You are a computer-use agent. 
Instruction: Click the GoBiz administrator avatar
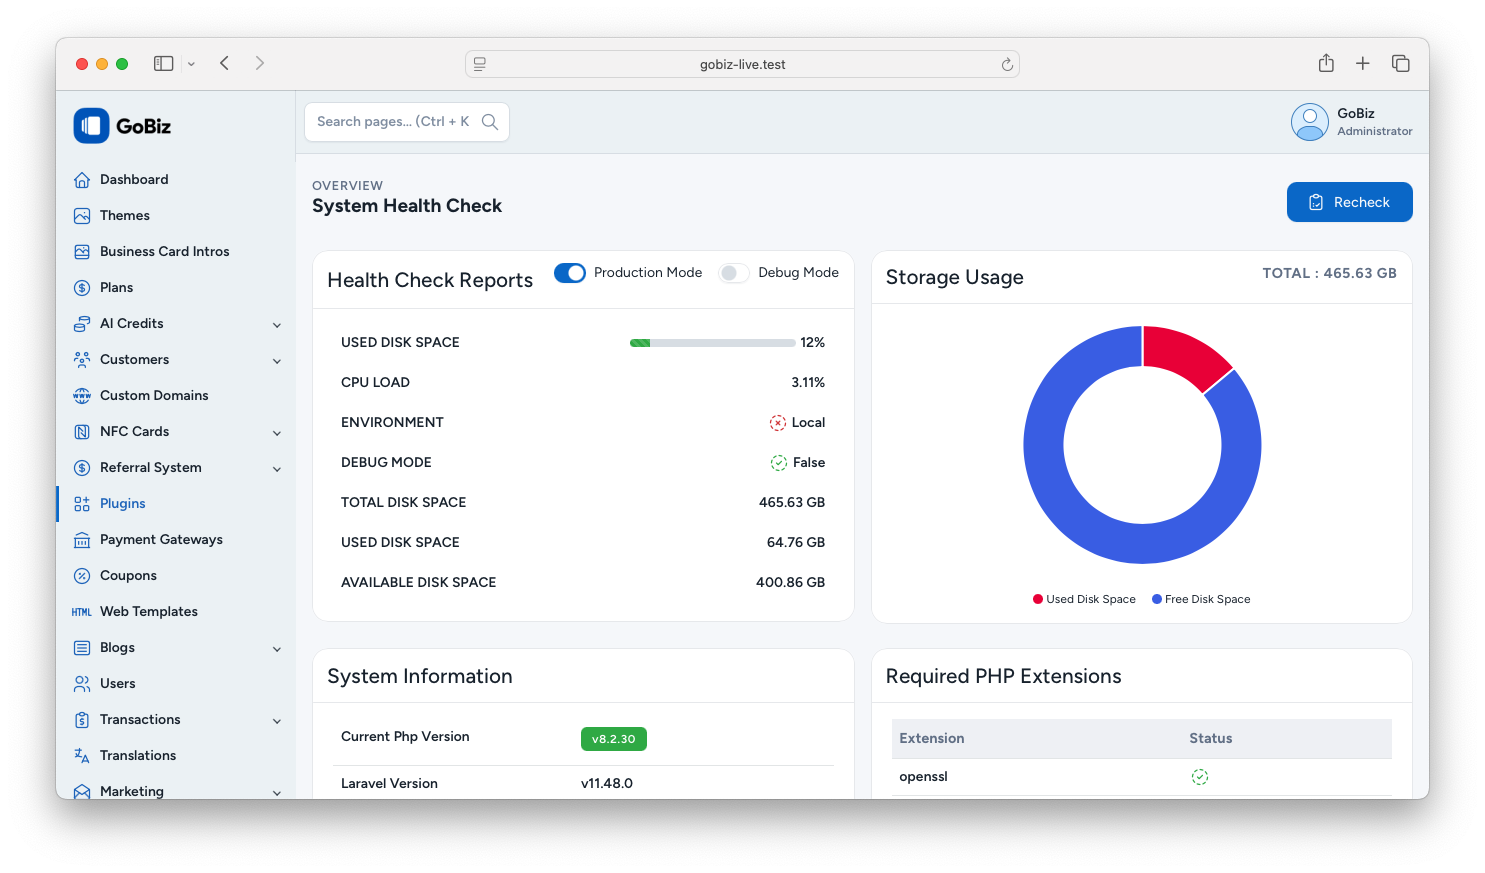click(x=1309, y=122)
